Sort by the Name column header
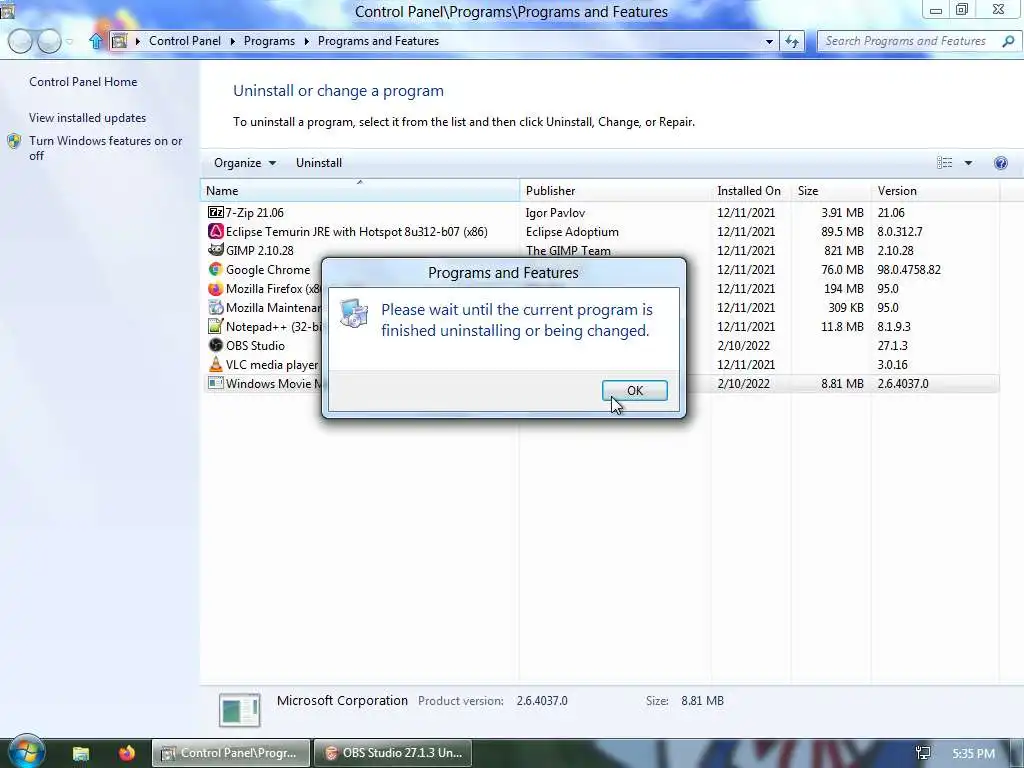The width and height of the screenshot is (1024, 768). pyautogui.click(x=360, y=191)
